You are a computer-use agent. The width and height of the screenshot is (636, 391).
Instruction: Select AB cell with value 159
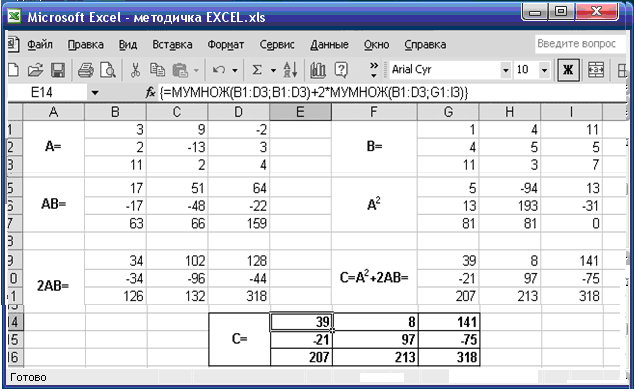click(x=238, y=223)
